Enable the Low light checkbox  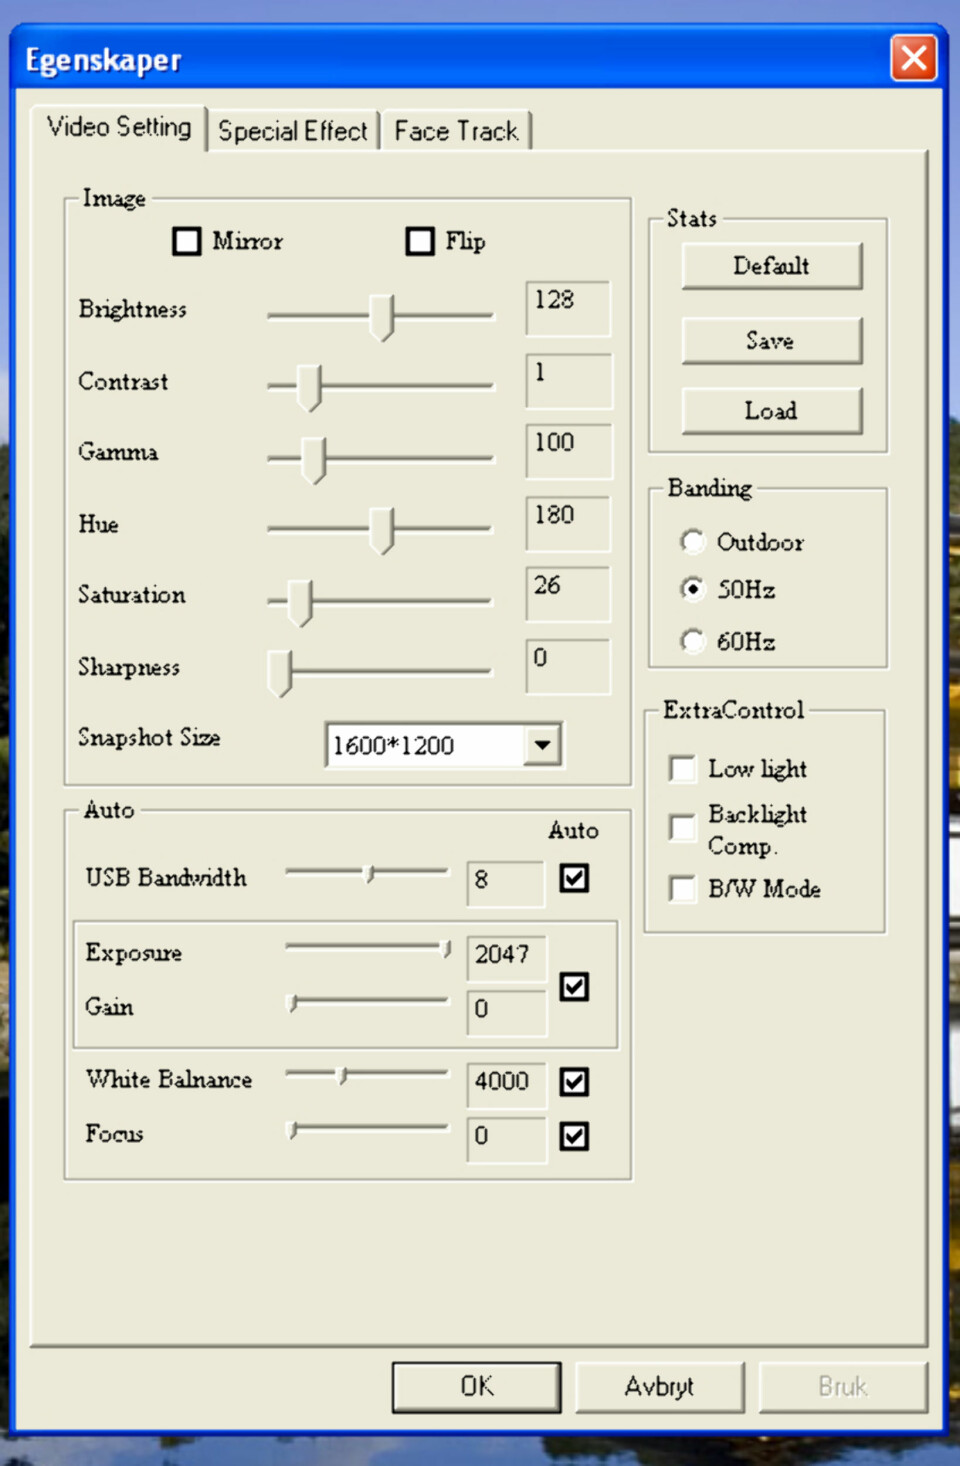point(683,769)
